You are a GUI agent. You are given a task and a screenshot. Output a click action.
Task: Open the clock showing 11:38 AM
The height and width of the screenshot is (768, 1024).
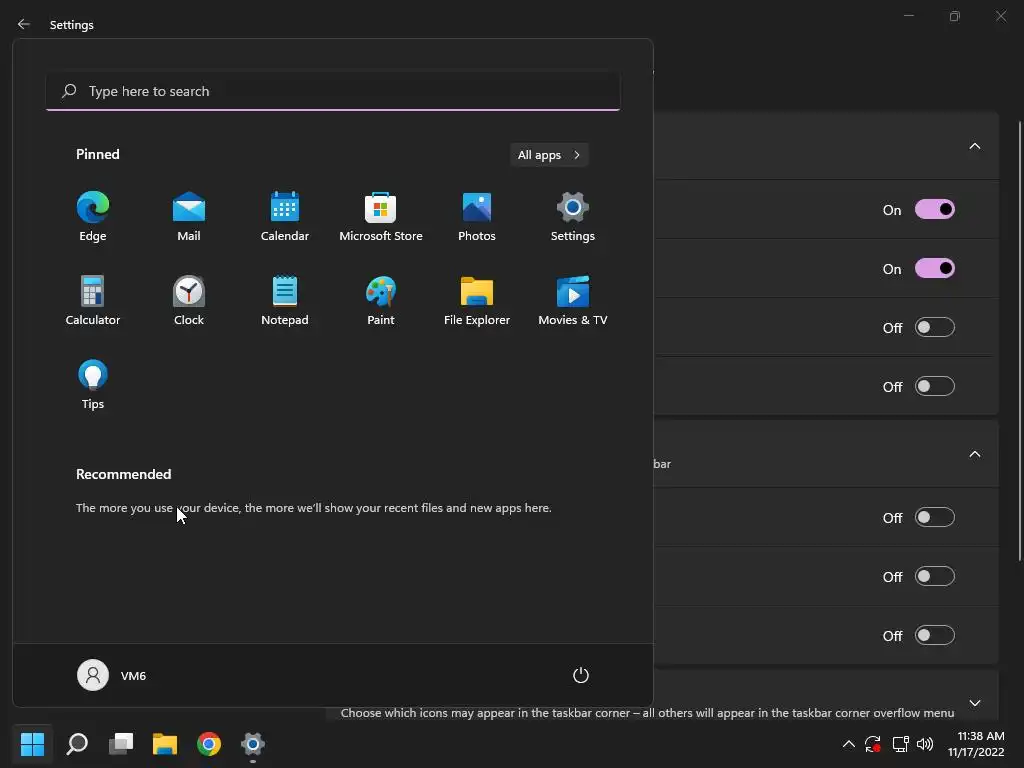[976, 744]
